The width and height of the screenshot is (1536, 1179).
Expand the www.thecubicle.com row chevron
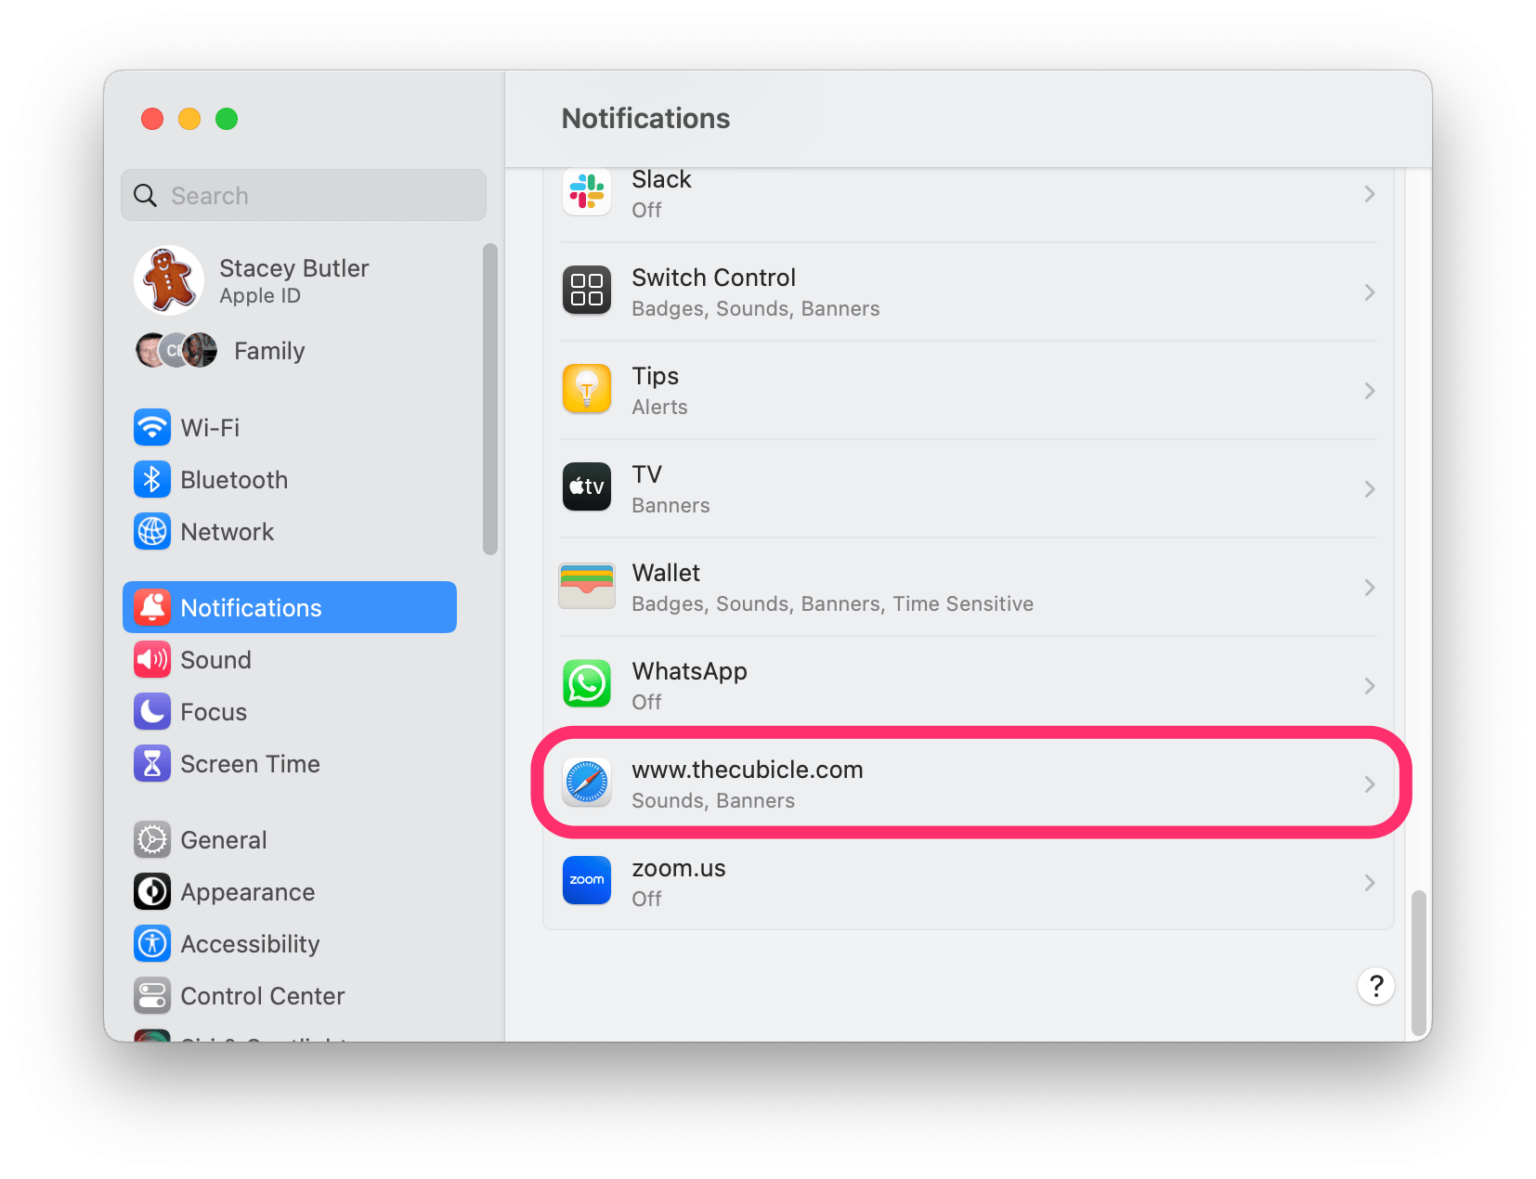pos(1370,785)
